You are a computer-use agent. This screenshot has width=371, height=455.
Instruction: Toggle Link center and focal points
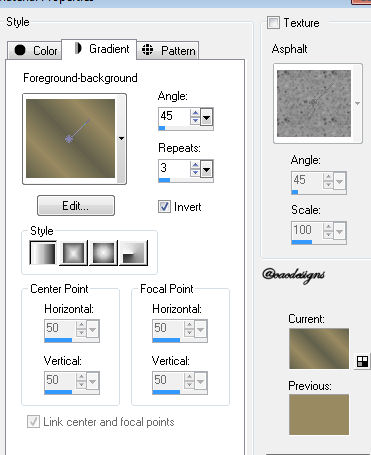pos(33,422)
